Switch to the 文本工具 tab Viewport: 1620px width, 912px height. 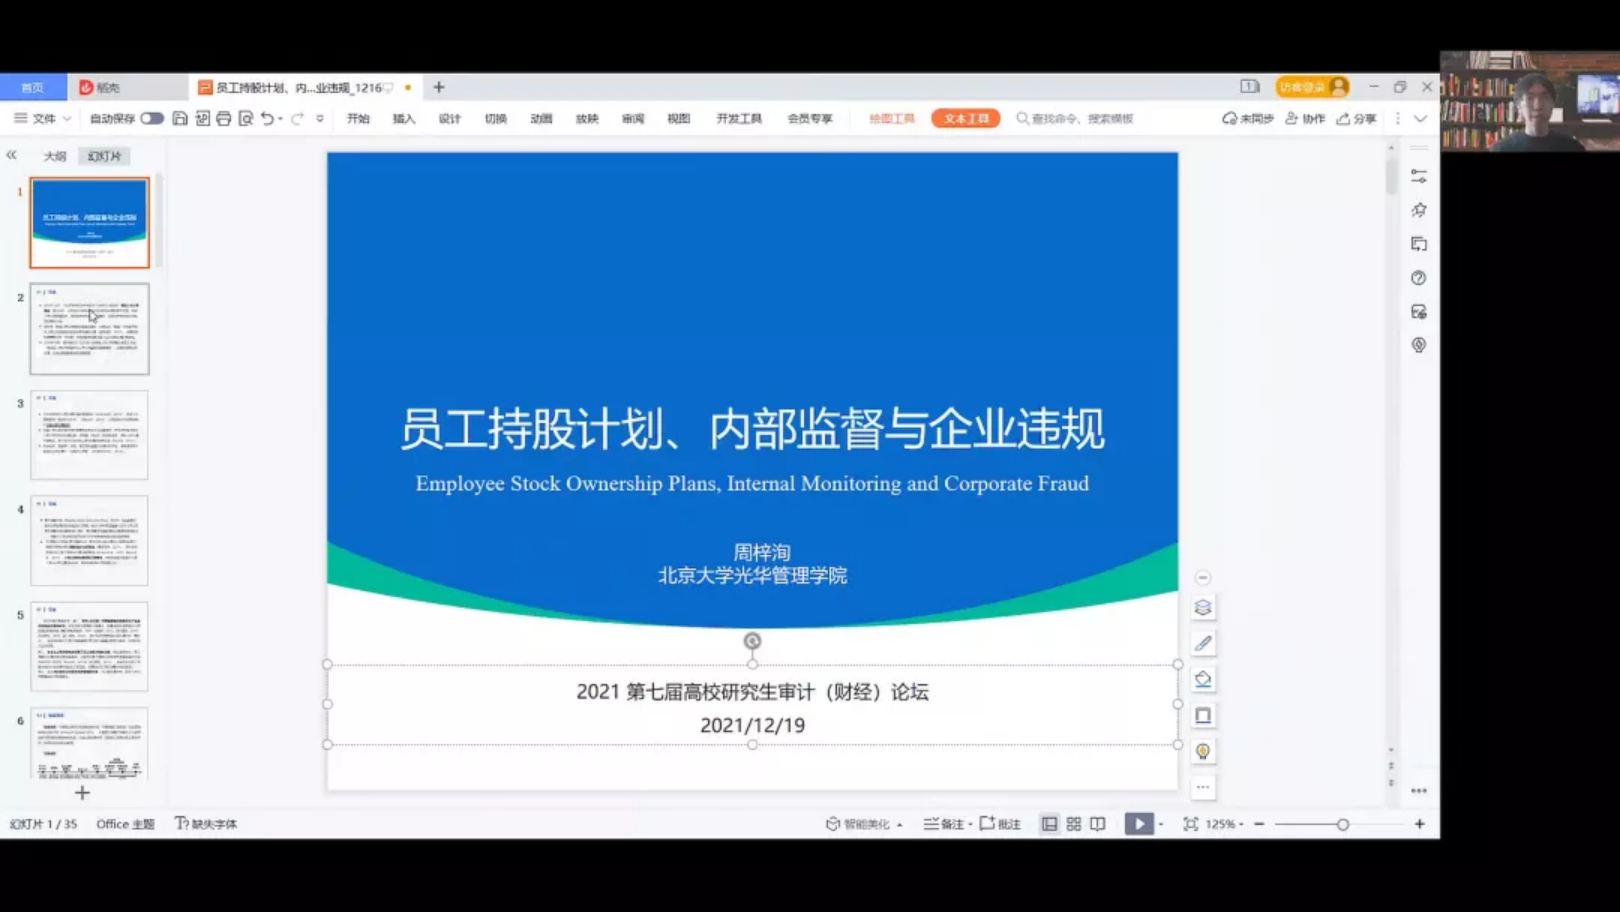click(965, 118)
